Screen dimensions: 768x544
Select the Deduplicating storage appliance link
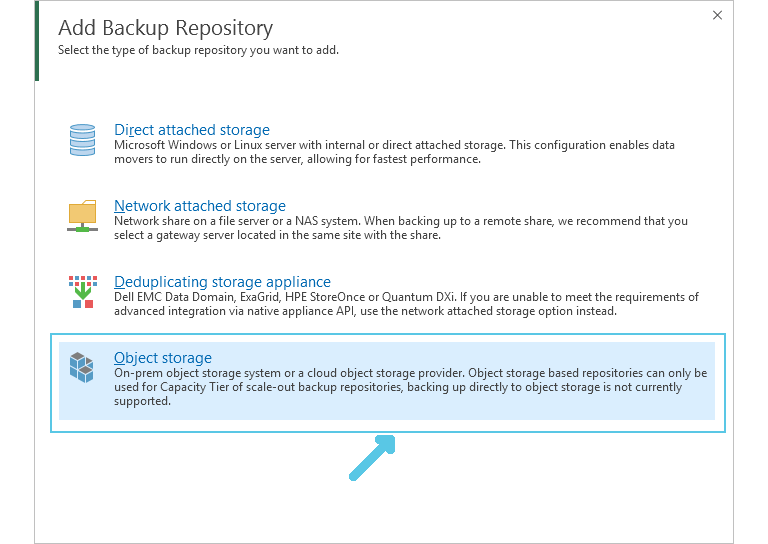tap(222, 282)
